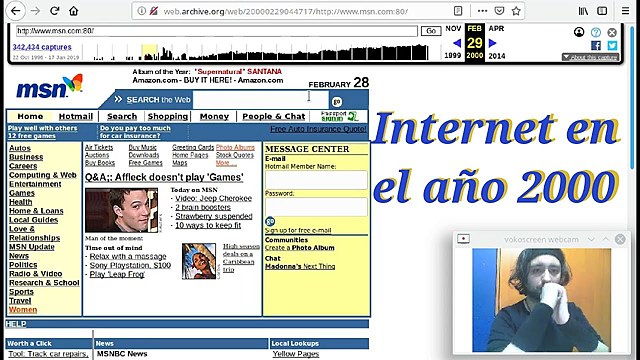Expand 'About this capture' dropdown
The width and height of the screenshot is (640, 360).
click(590, 57)
